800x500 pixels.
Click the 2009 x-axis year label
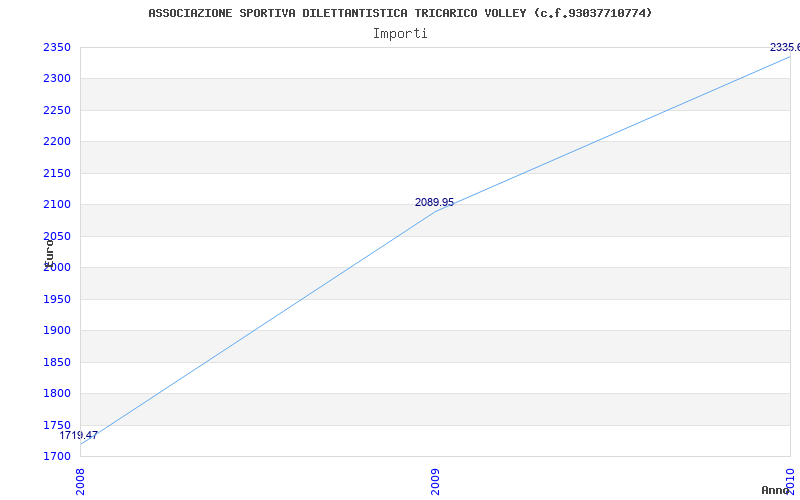click(x=435, y=482)
